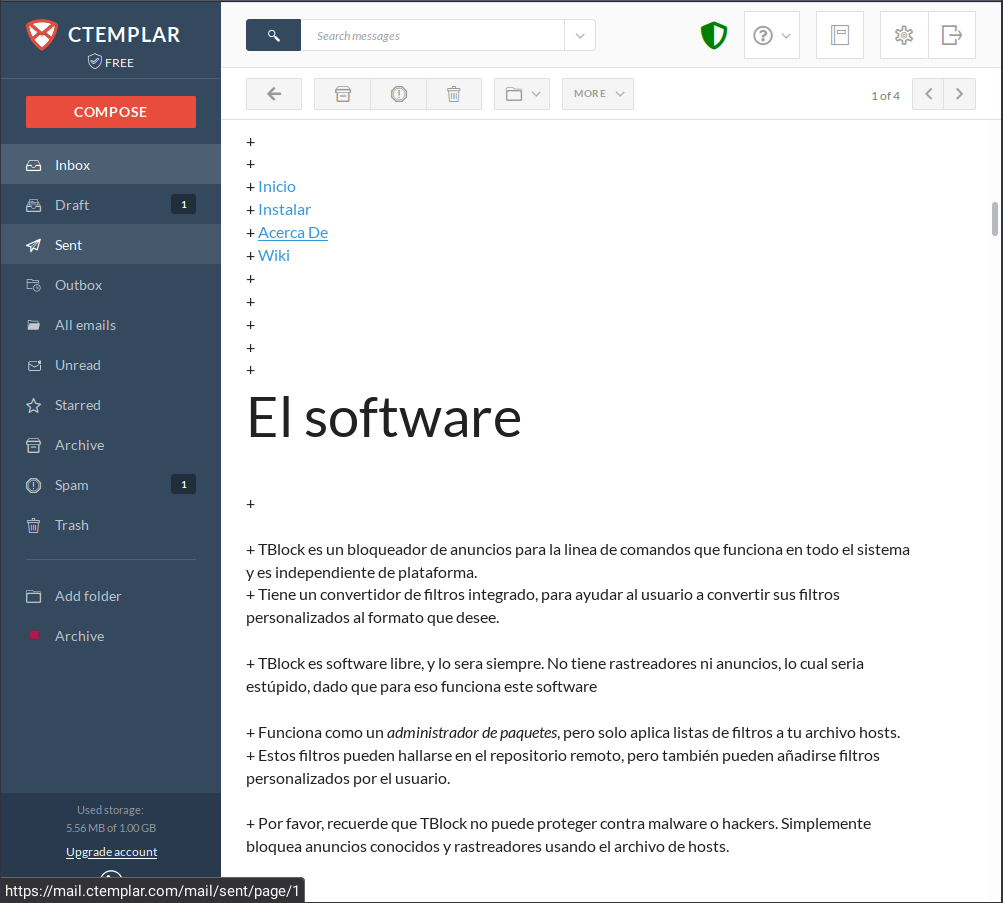
Task: Open the move-to-folder dropdown
Action: 521,93
